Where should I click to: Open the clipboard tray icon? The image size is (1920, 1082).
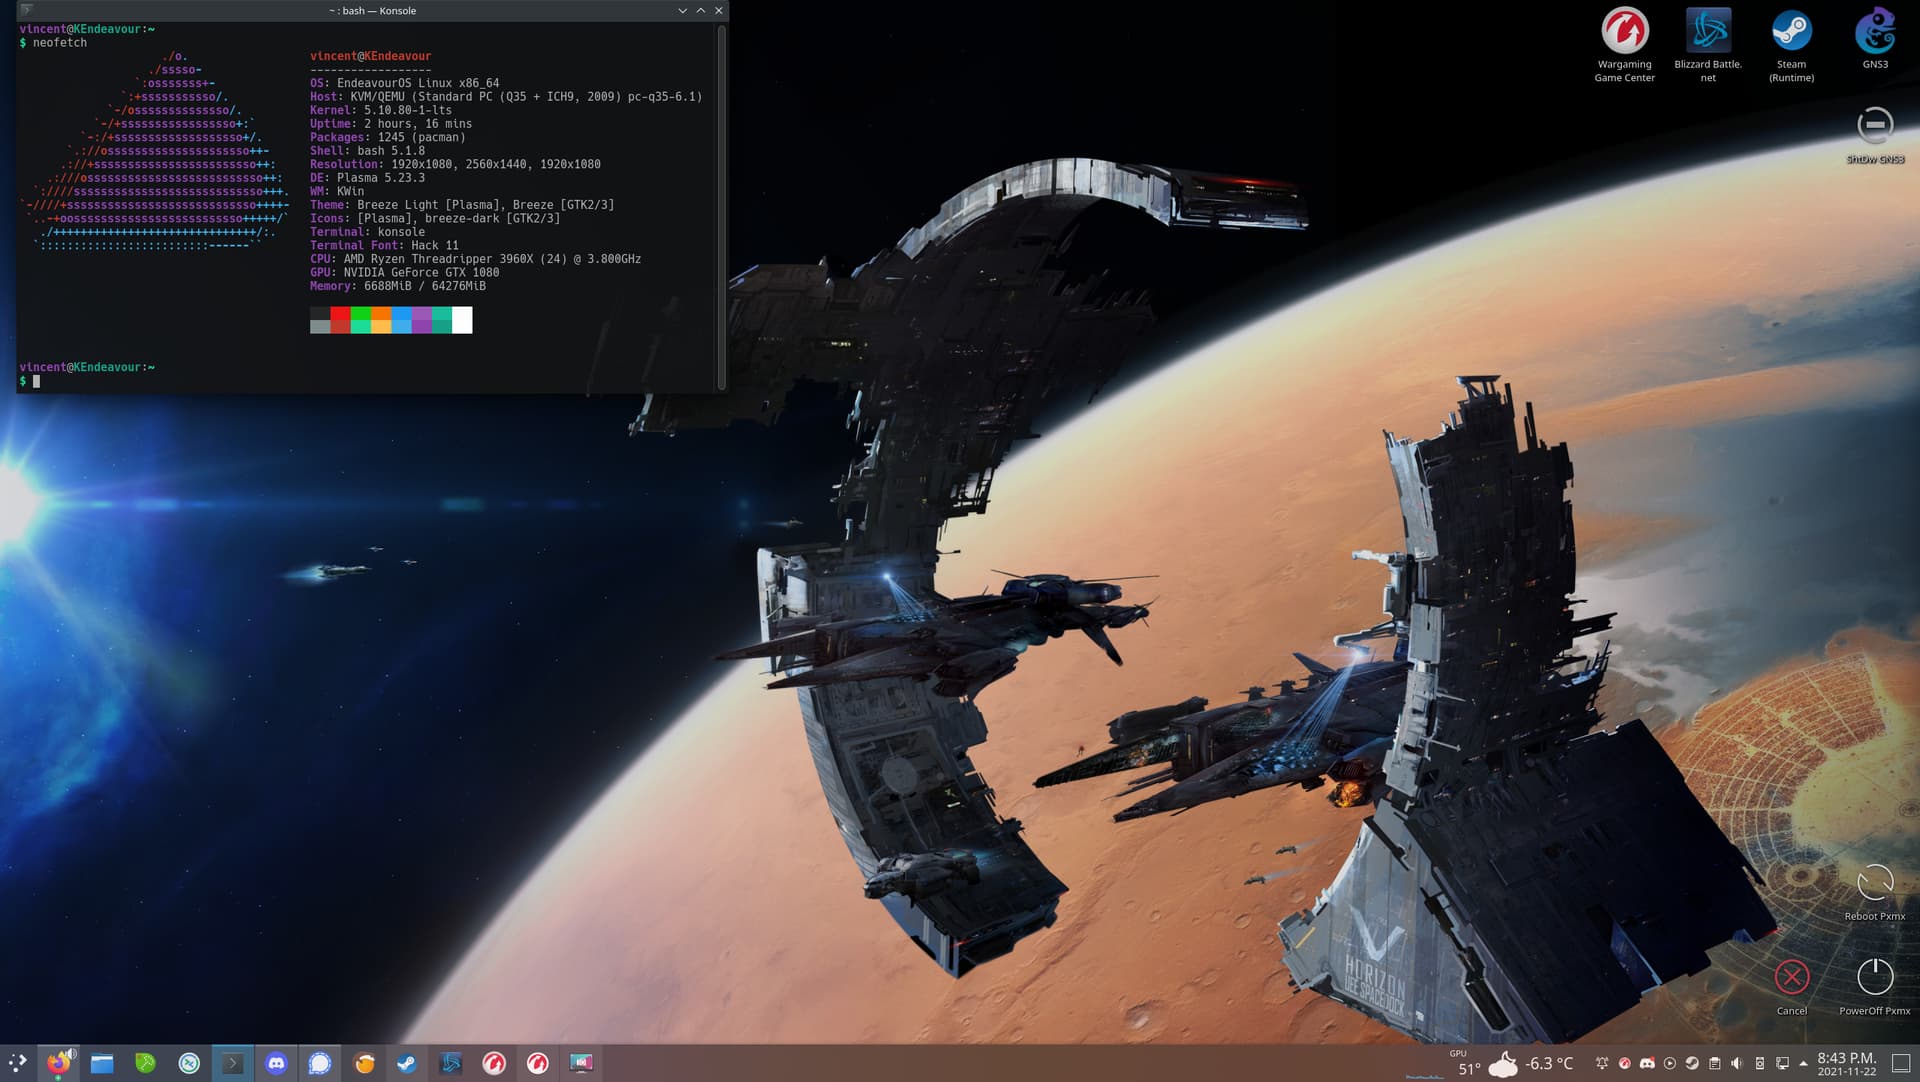1714,1063
